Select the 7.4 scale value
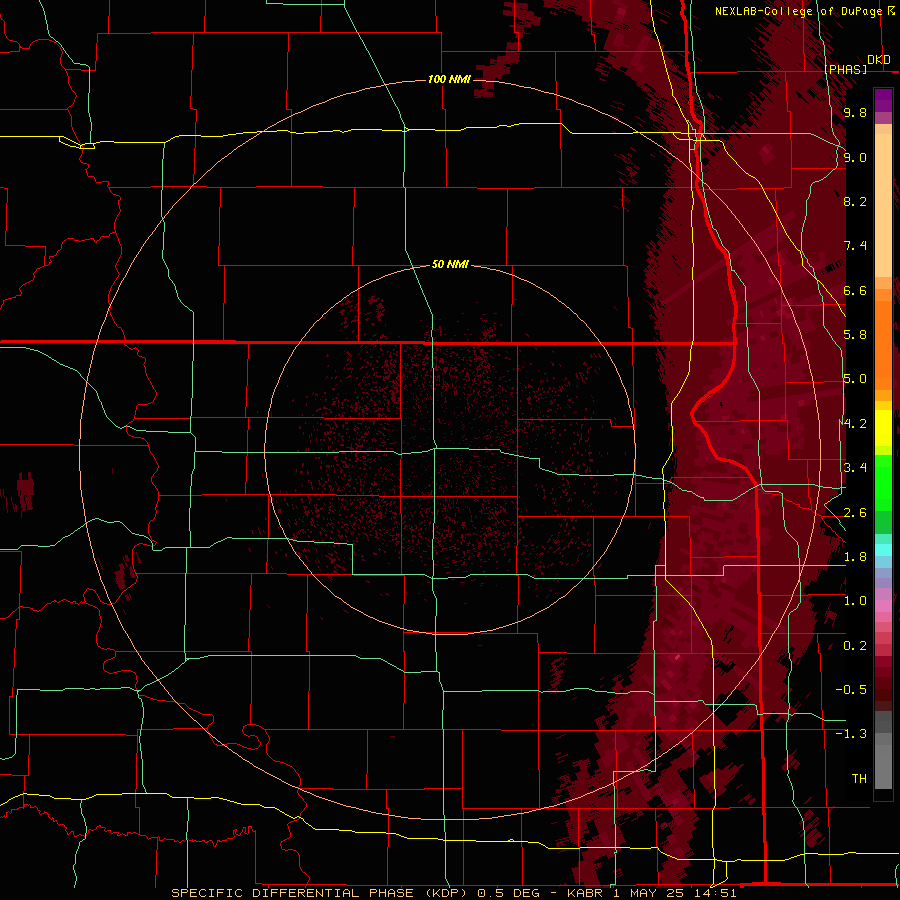This screenshot has height=900, width=900. 855,246
